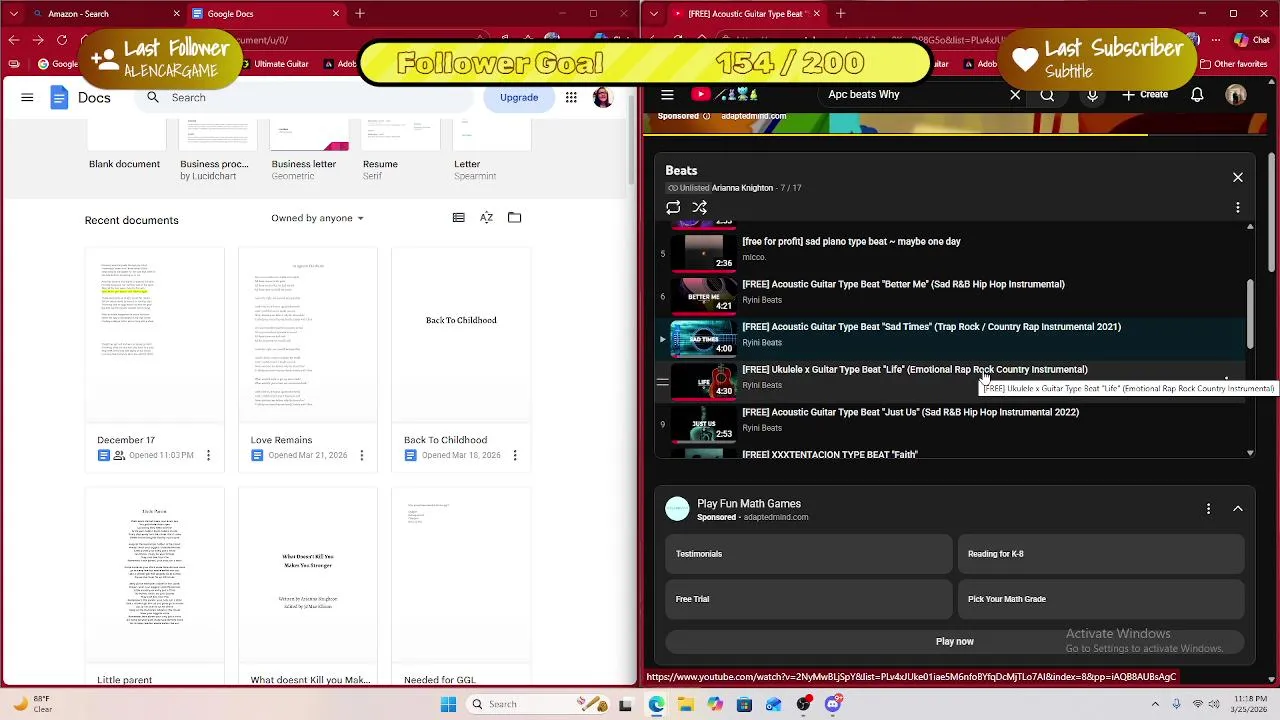Open more options for December 17 document
1280x720 pixels.
[x=208, y=455]
